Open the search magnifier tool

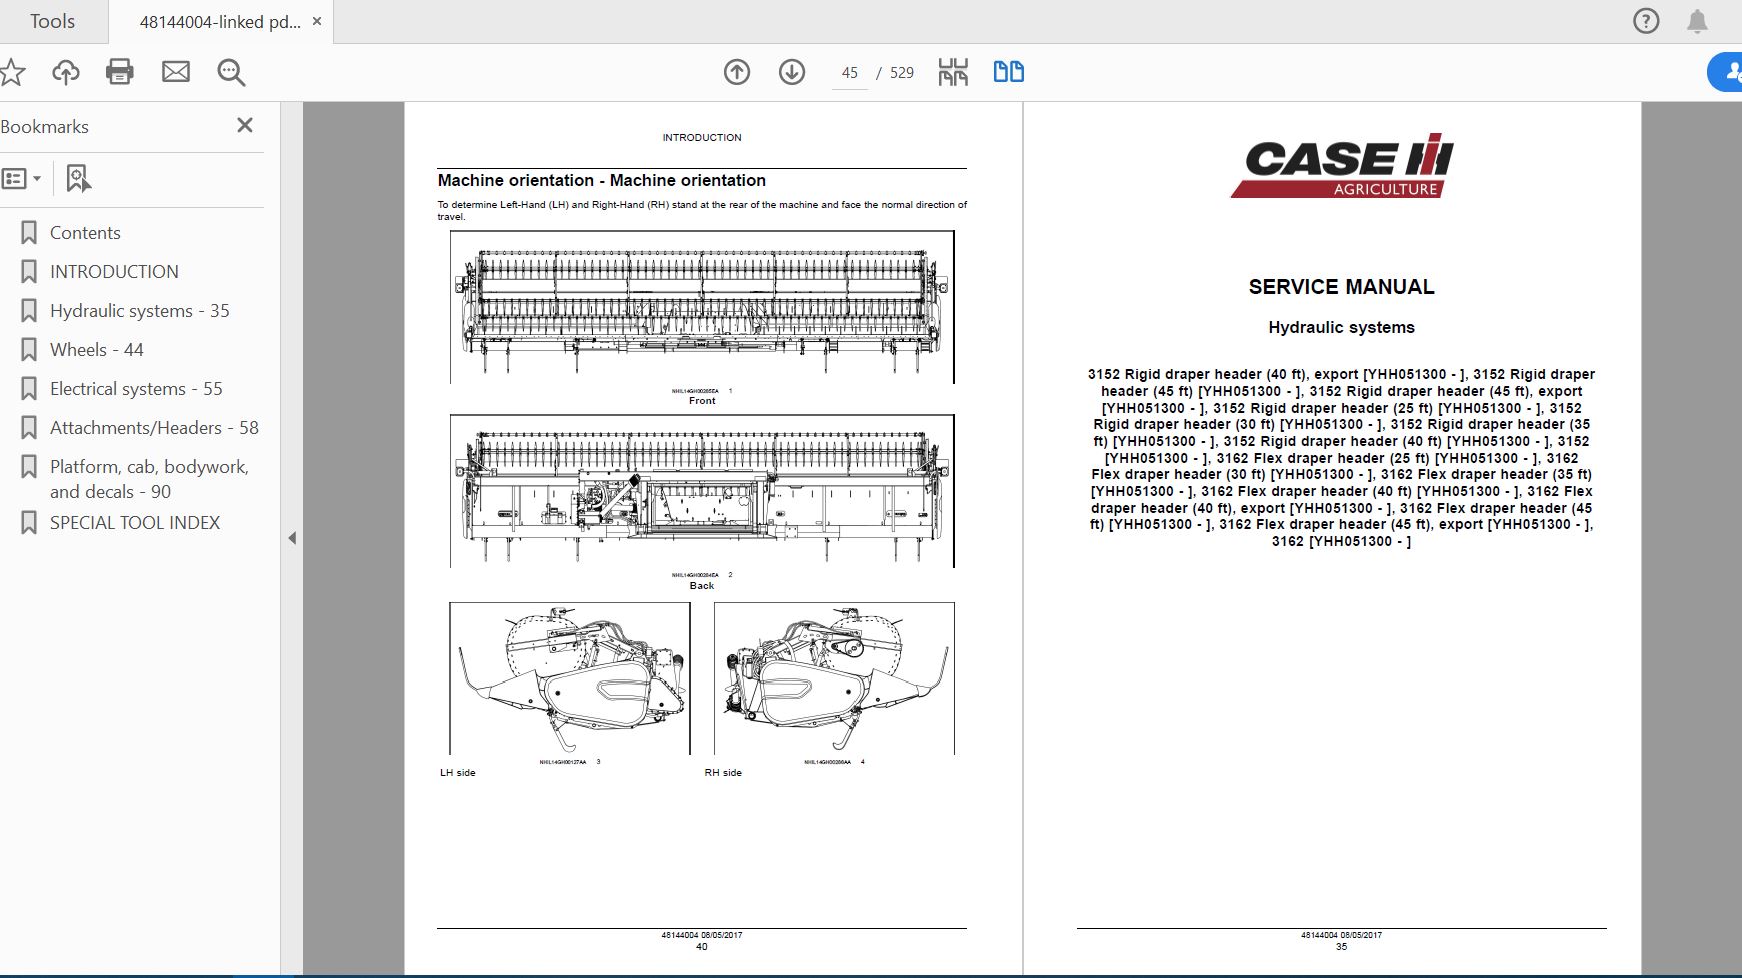231,72
